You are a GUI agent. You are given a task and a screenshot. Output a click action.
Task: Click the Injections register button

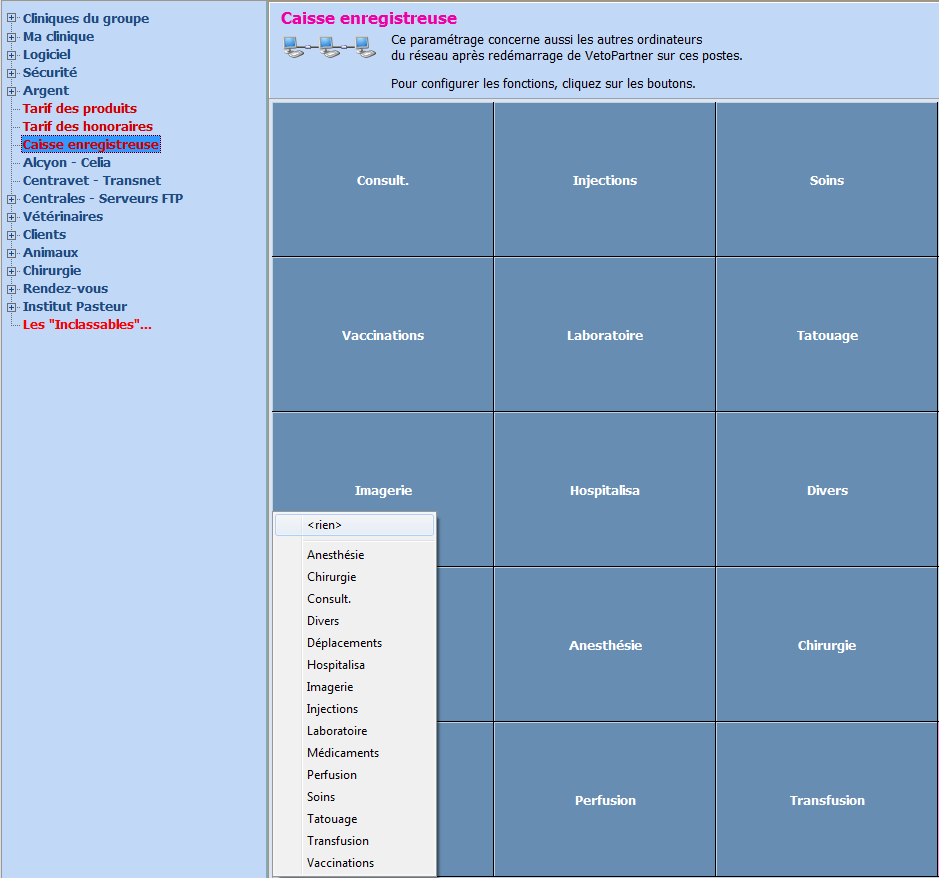coord(604,180)
